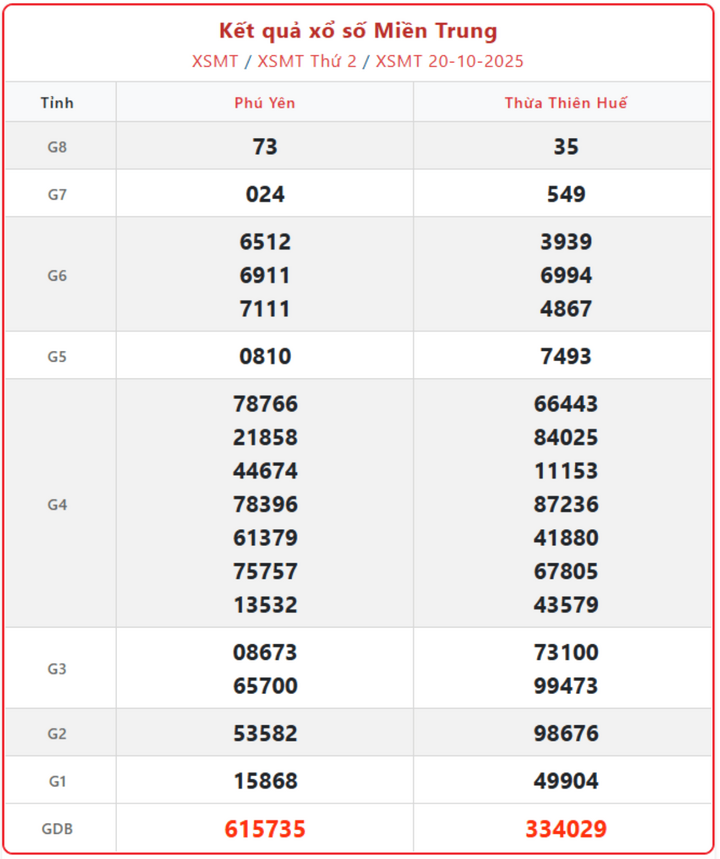Image resolution: width=720 pixels, height=859 pixels.
Task: Click the G4 prize row label
Action: (x=57, y=504)
